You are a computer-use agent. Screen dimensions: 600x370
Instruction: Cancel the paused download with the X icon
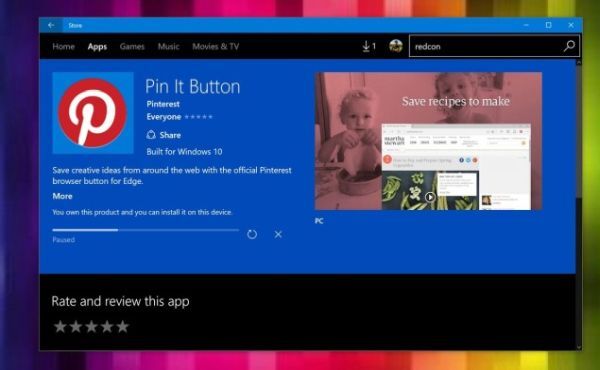click(x=278, y=234)
